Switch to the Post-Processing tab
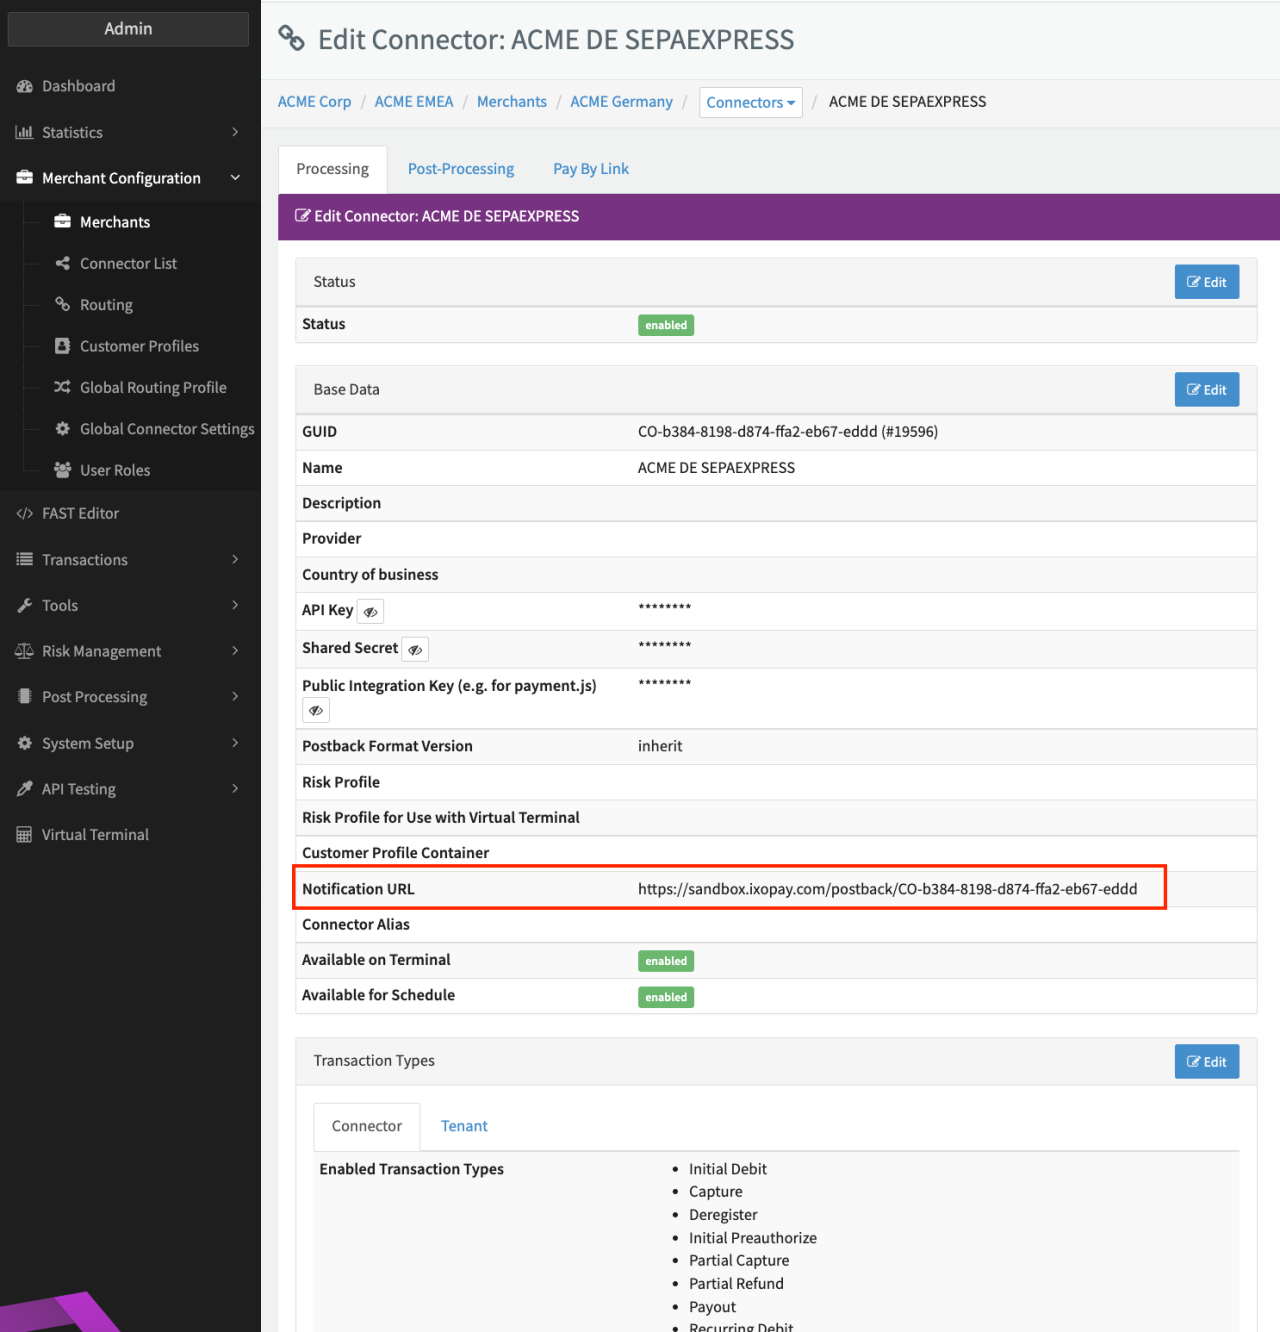1280x1332 pixels. coord(461,169)
